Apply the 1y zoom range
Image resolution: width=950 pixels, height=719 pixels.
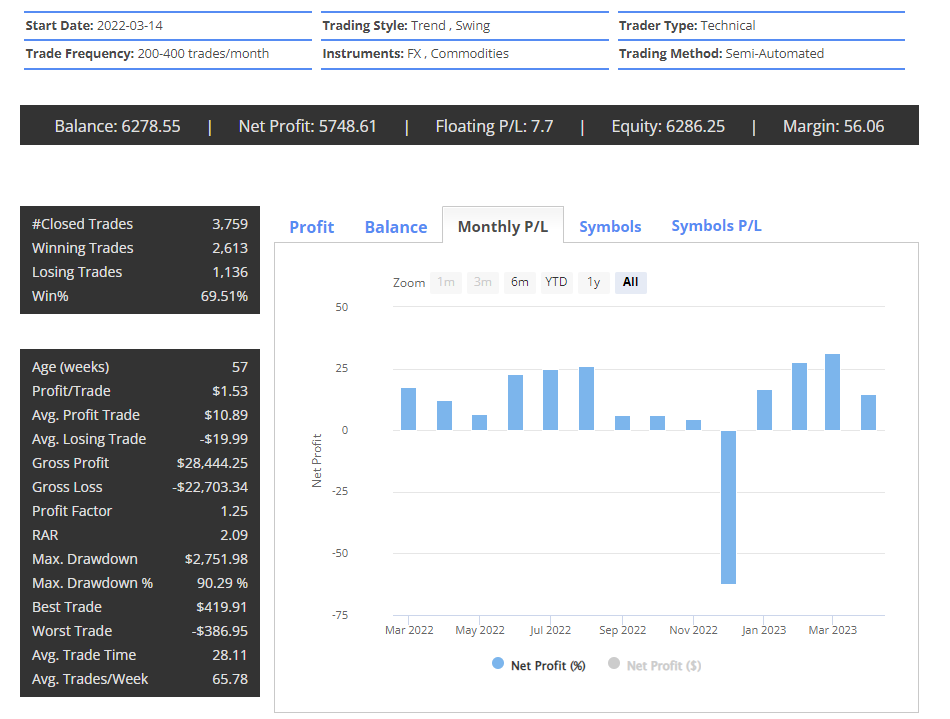(x=593, y=282)
